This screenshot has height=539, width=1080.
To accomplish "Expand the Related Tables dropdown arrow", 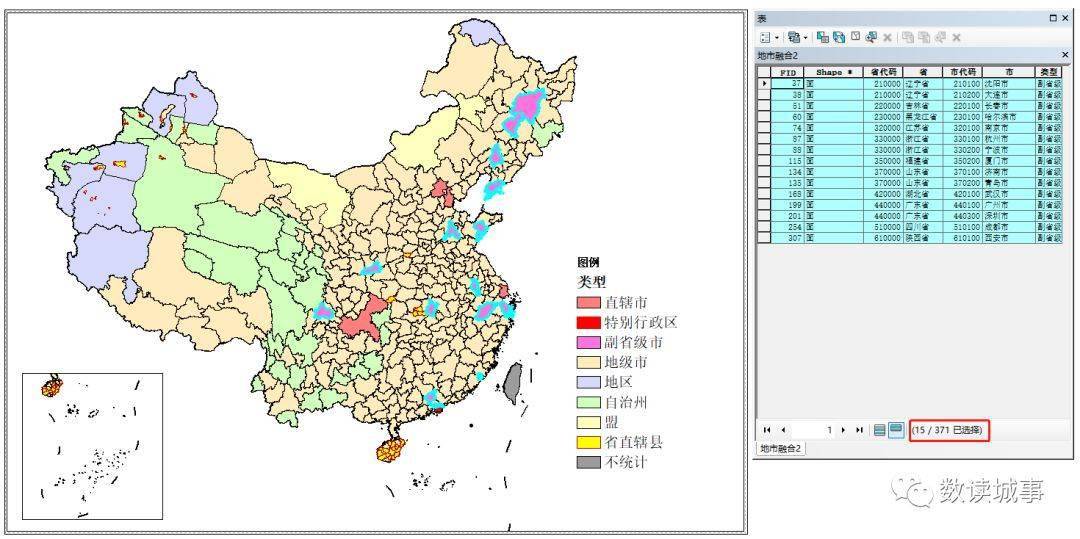I will (805, 37).
